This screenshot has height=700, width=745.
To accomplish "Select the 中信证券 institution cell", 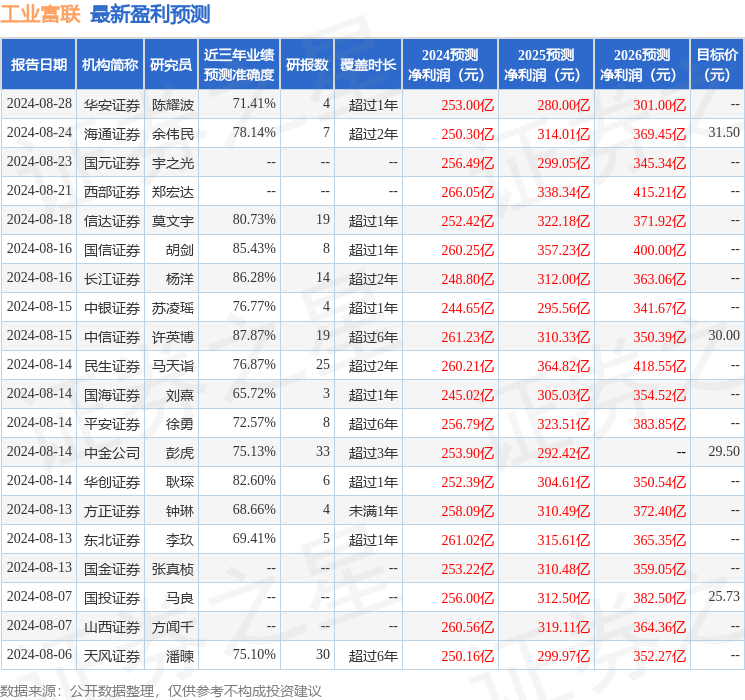I will point(112,337).
